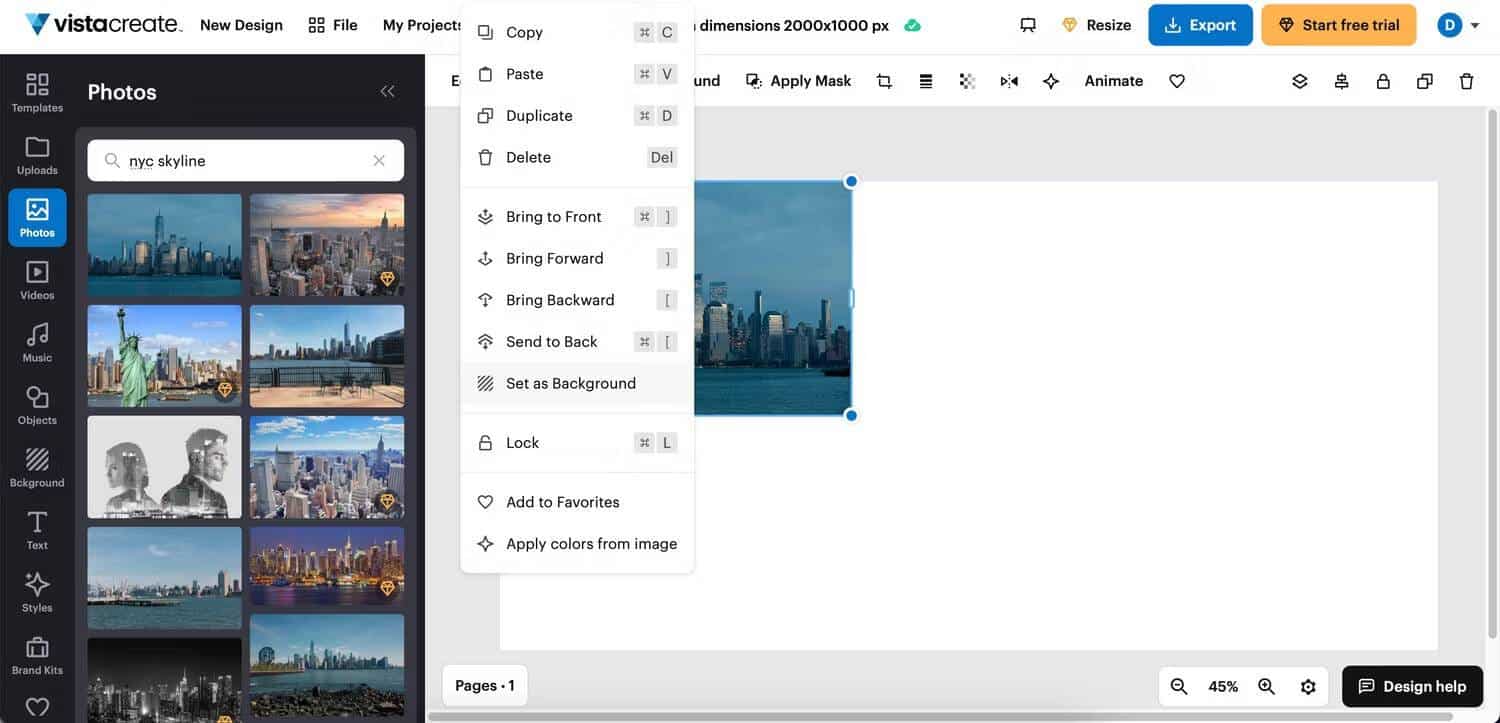1500x723 pixels.
Task: Expand the account avatar dropdown arrow
Action: pyautogui.click(x=1475, y=25)
